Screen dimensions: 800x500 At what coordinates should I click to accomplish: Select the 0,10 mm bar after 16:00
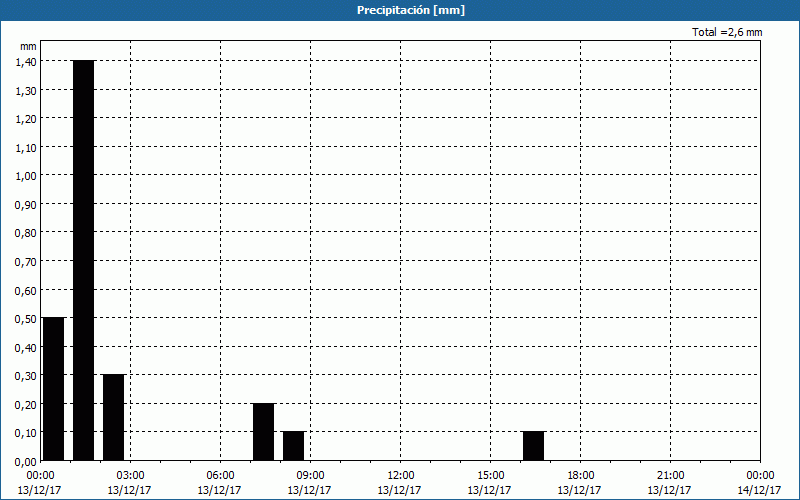coord(533,446)
